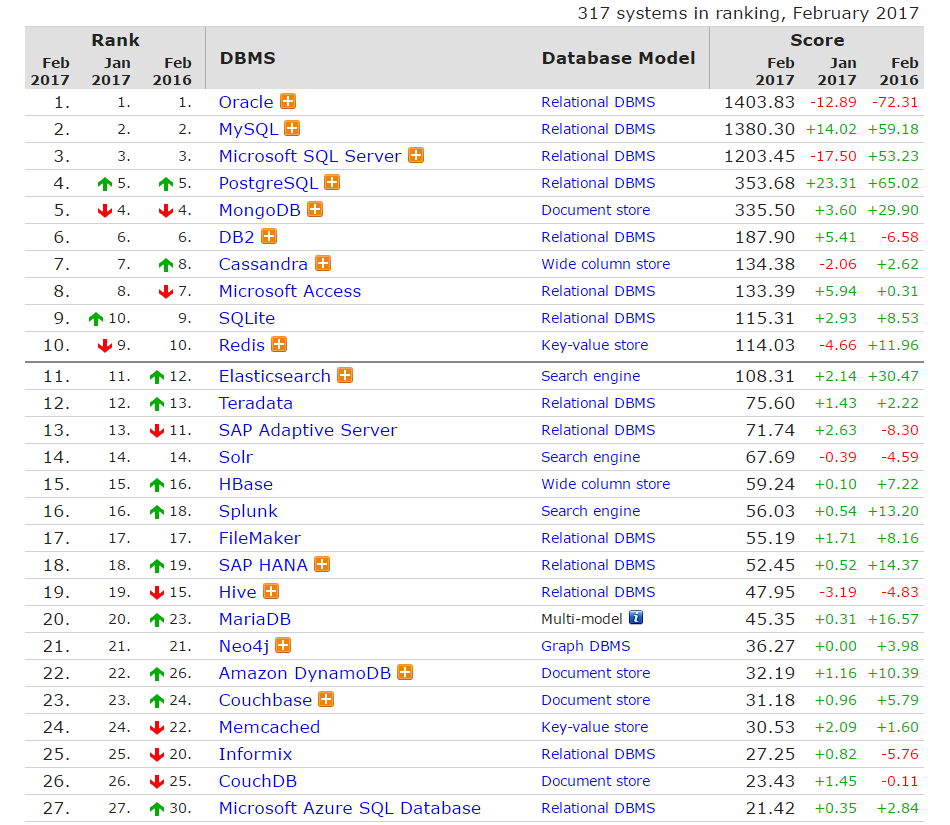The height and width of the screenshot is (825, 950).
Task: Open the CouchDB link
Action: tap(257, 781)
